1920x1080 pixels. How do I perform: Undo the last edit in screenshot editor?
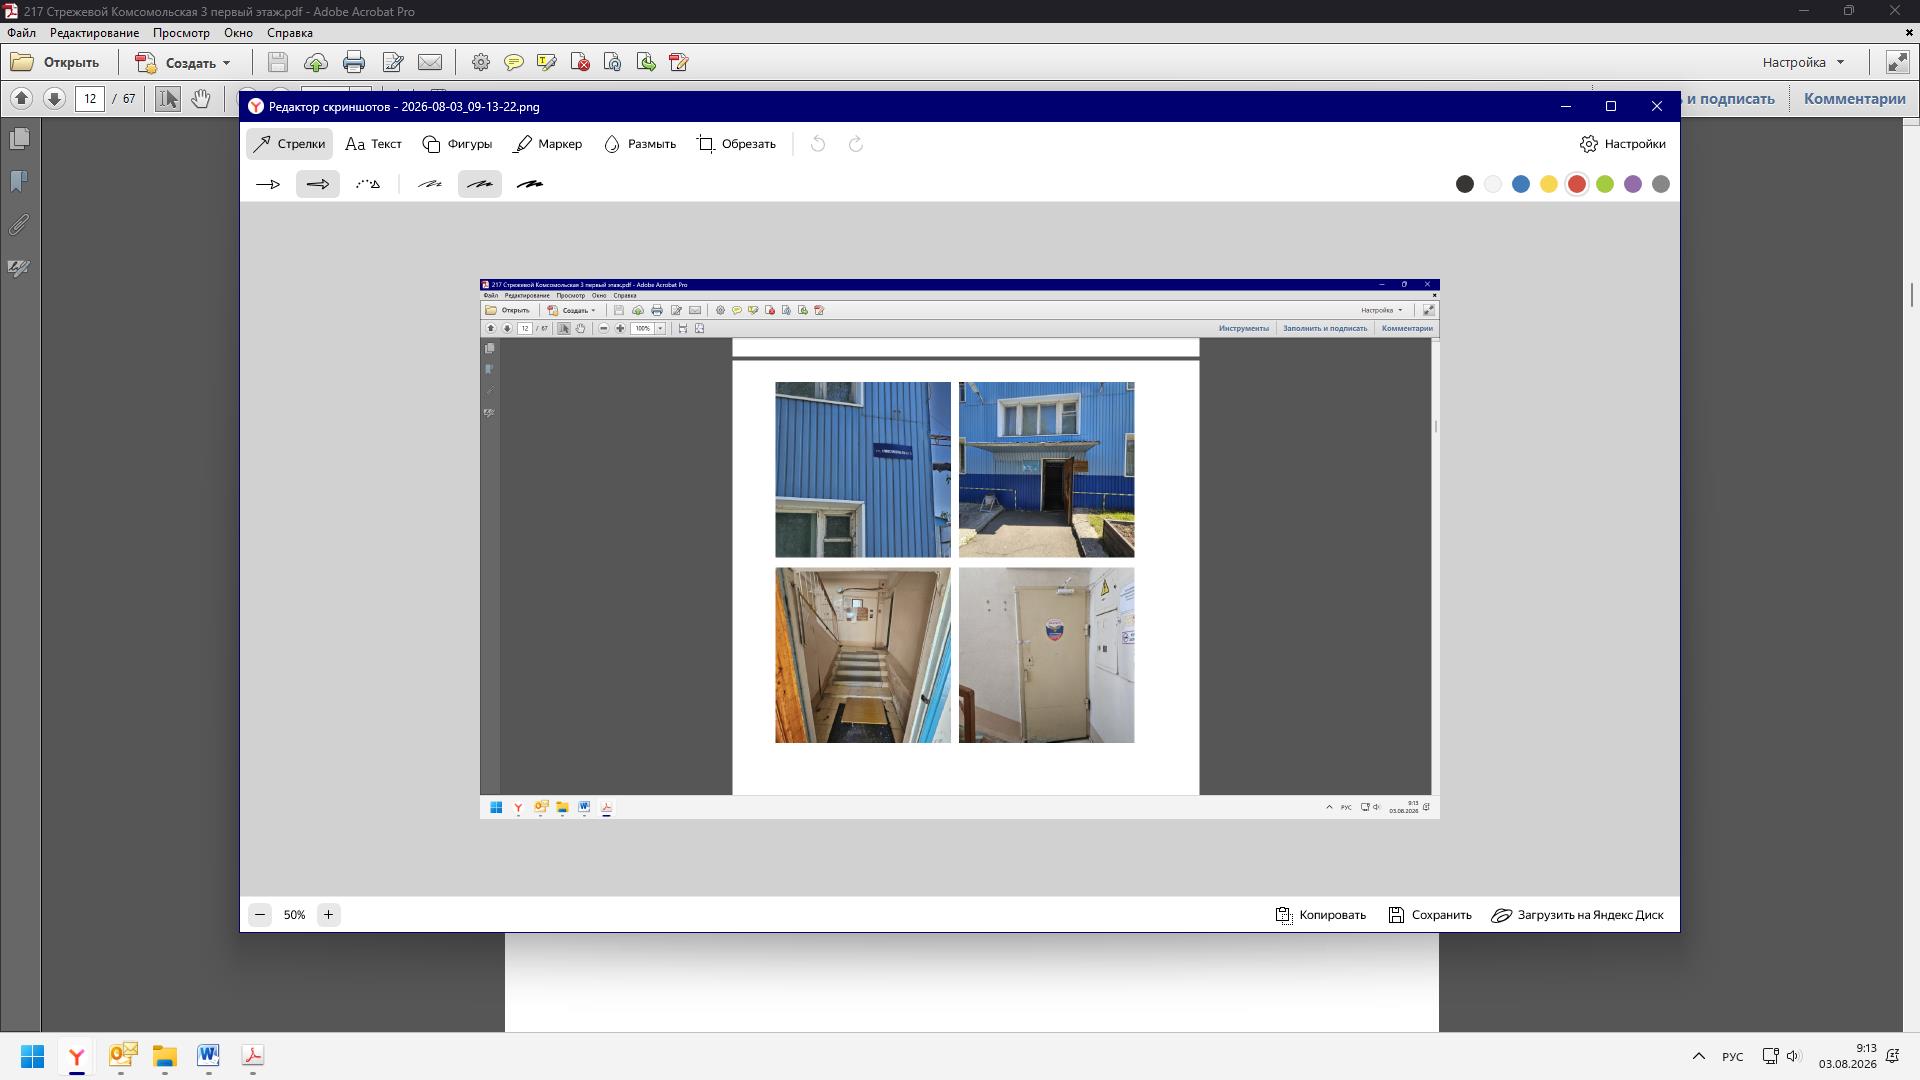(818, 144)
